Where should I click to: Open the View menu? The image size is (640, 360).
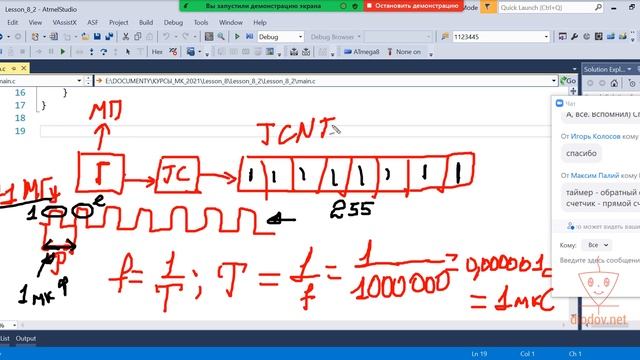coord(35,22)
